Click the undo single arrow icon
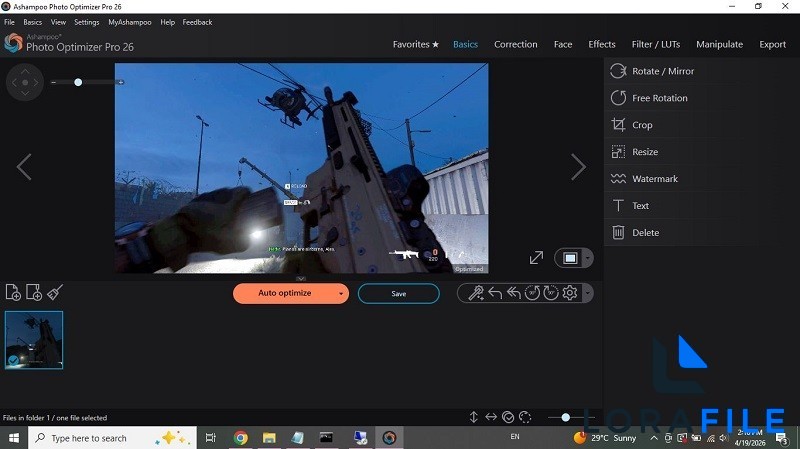The image size is (800, 449). 495,293
